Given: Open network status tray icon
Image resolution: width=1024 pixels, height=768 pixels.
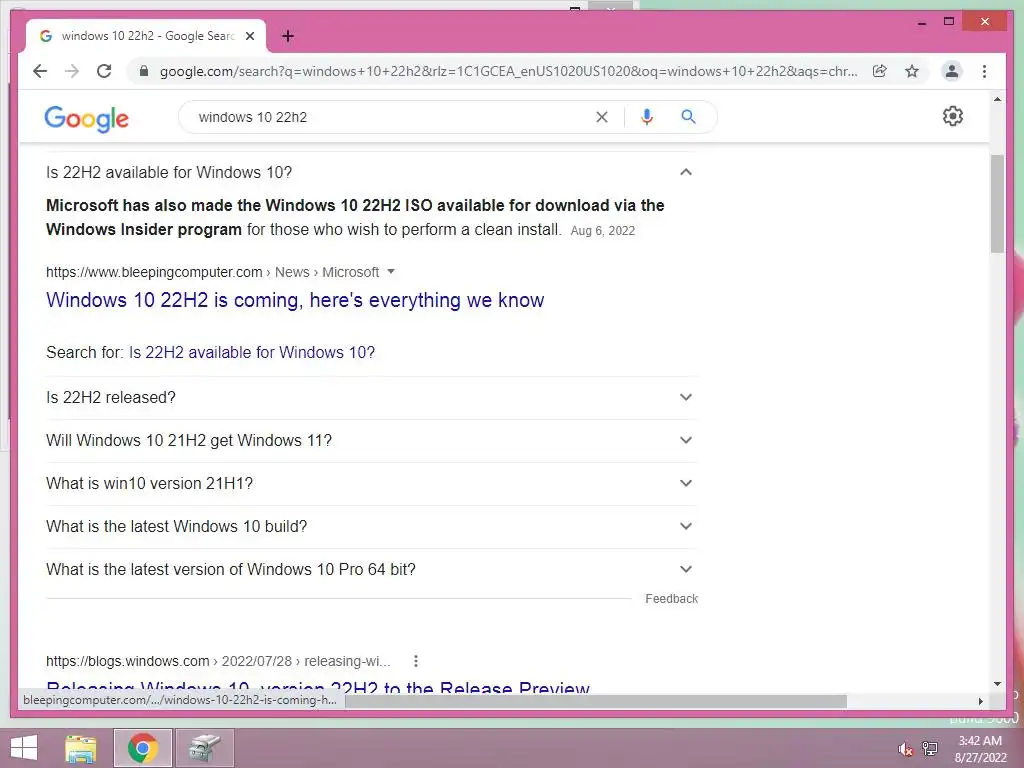Looking at the screenshot, I should point(929,749).
